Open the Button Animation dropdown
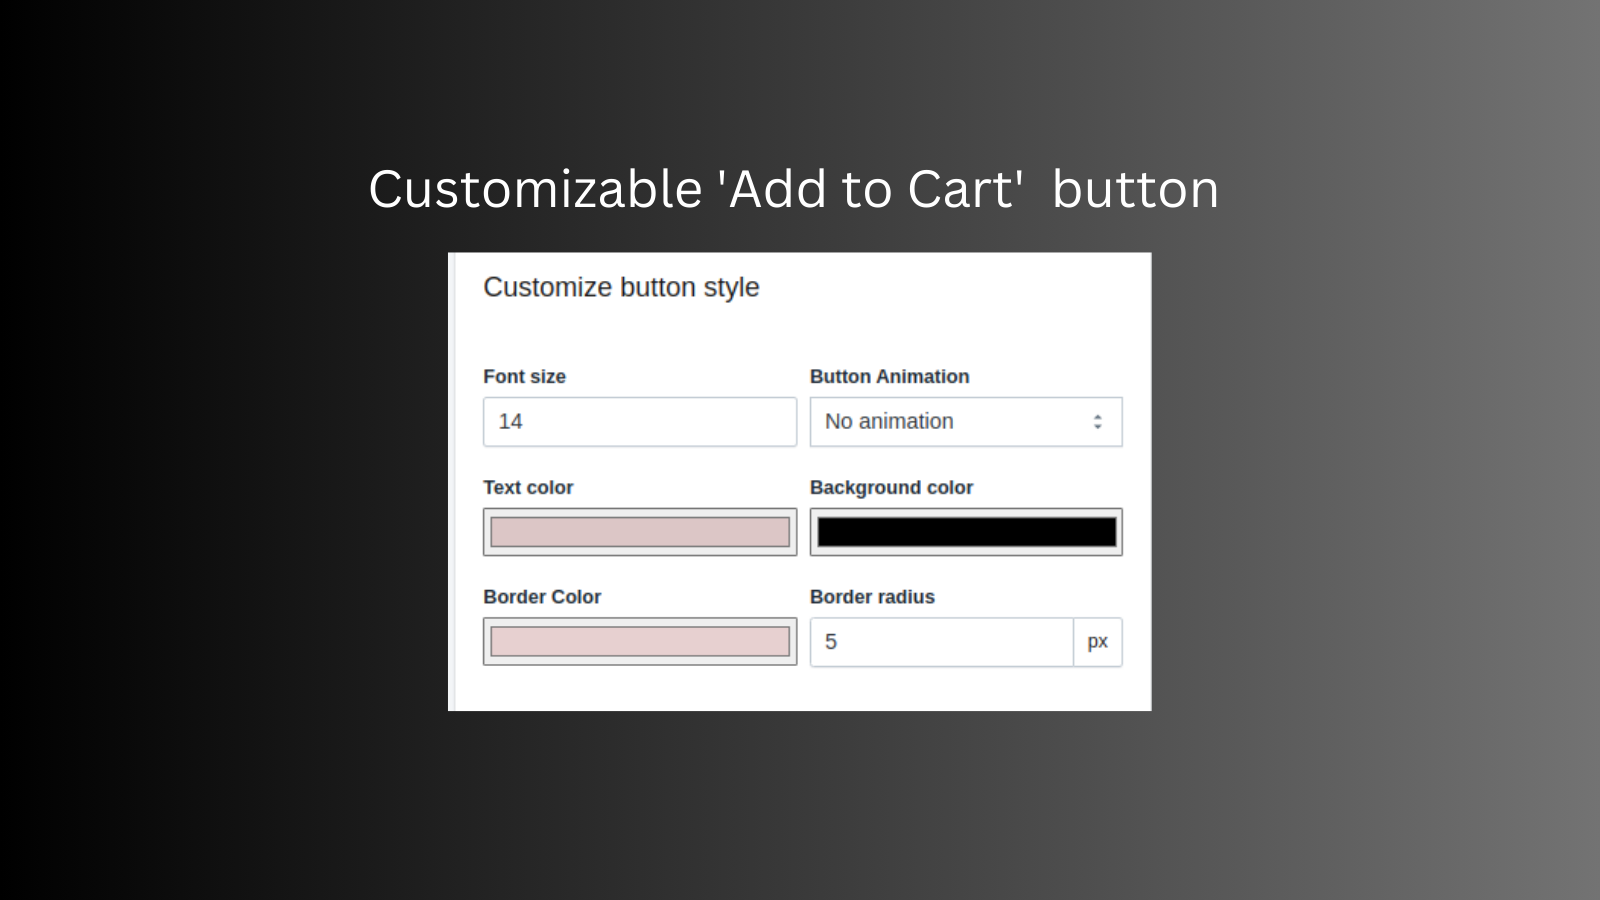 [966, 422]
